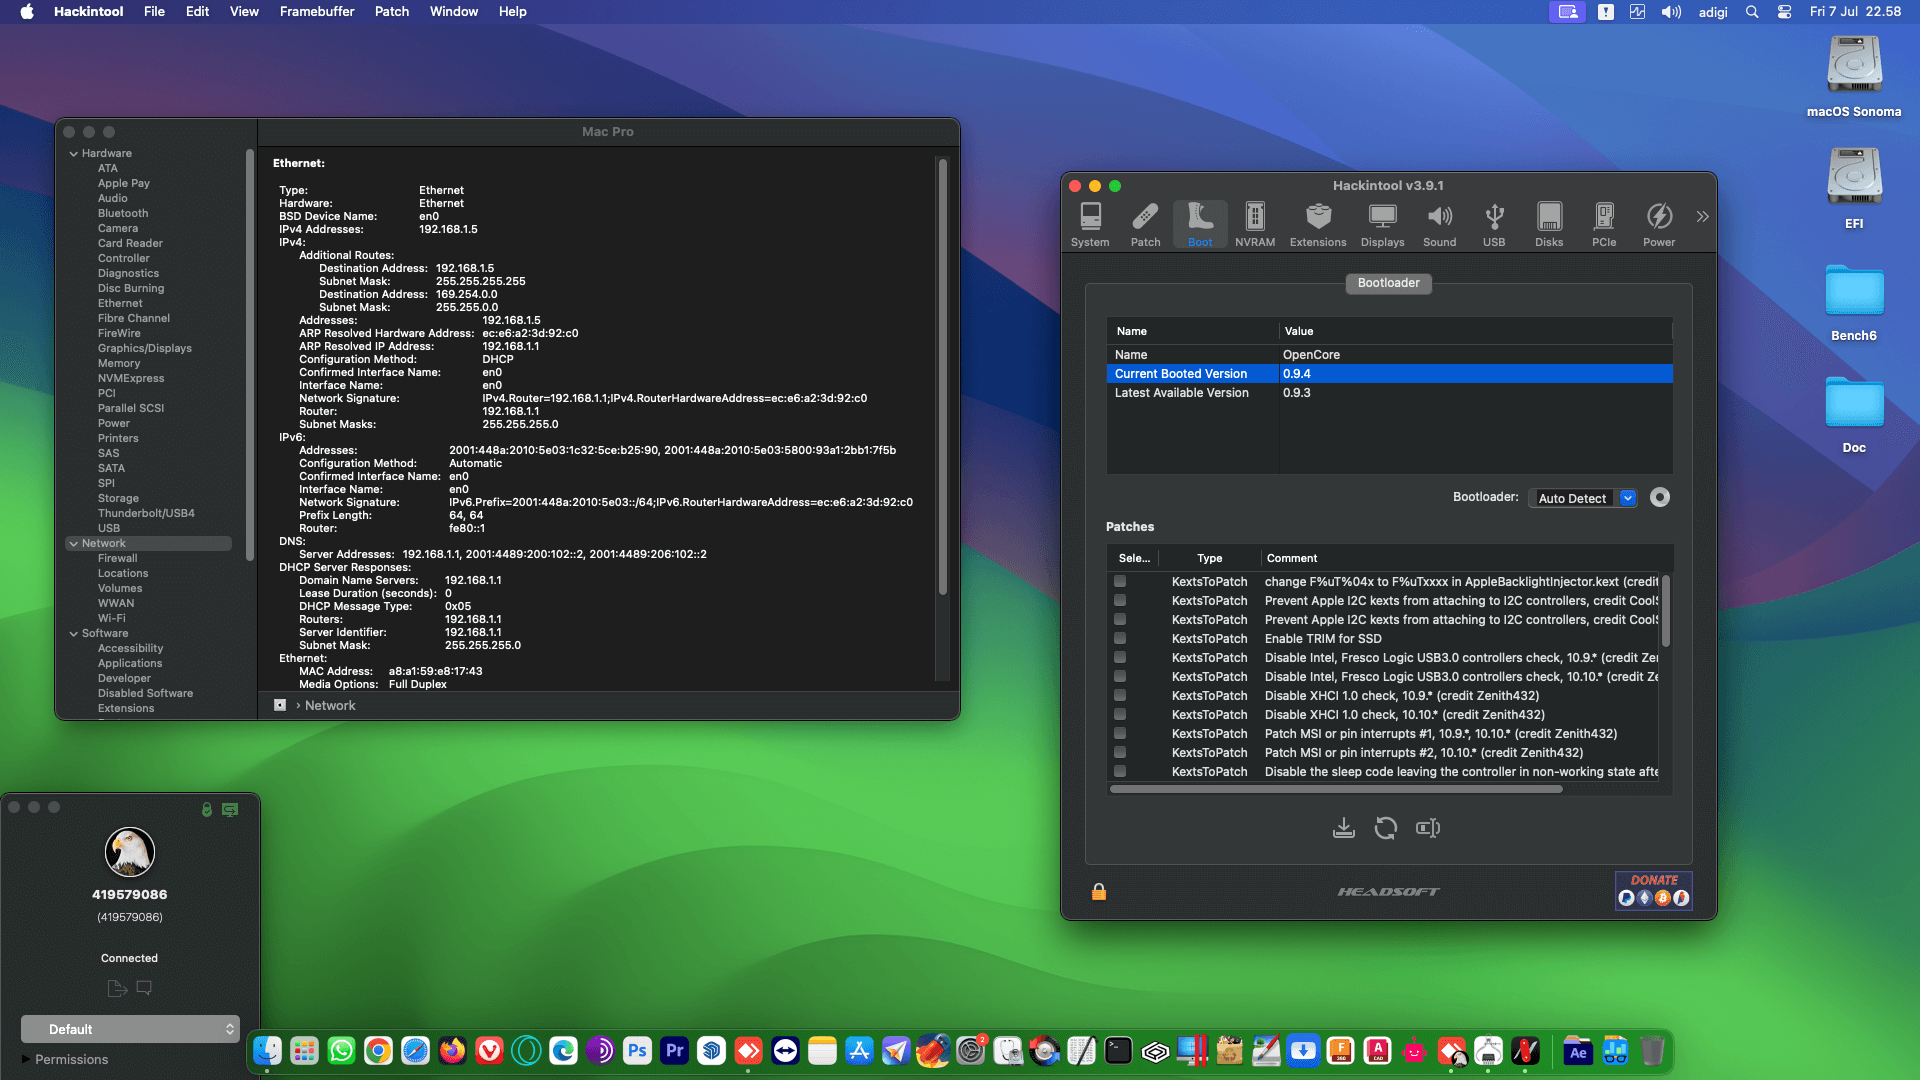Click the Mac Pro sidebar scrollbar

[249, 355]
